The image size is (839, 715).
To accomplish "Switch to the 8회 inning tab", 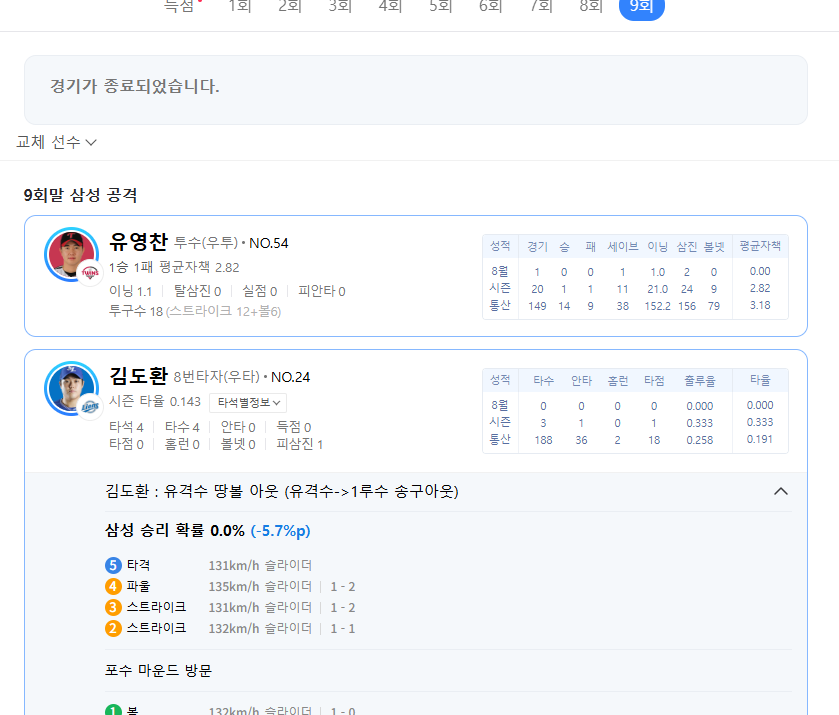I will coord(591,6).
